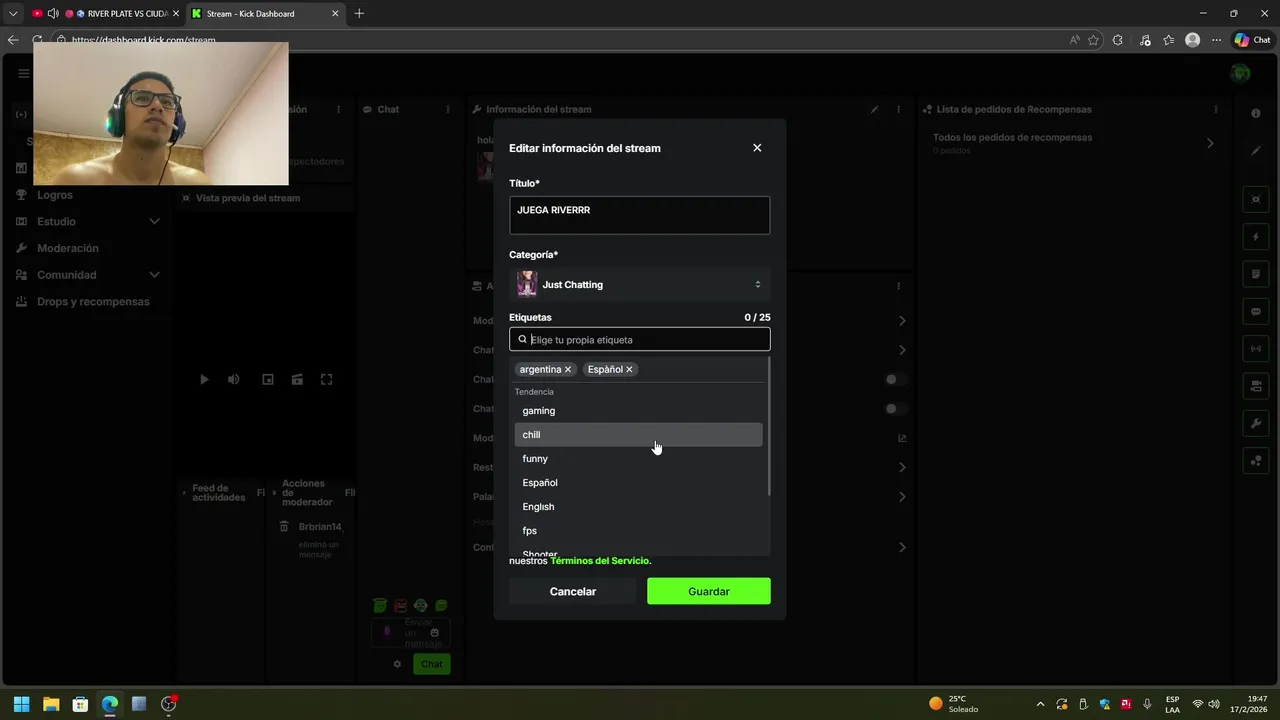
Task: Switch to Stream - Kick Dashboard tab
Action: pos(265,14)
